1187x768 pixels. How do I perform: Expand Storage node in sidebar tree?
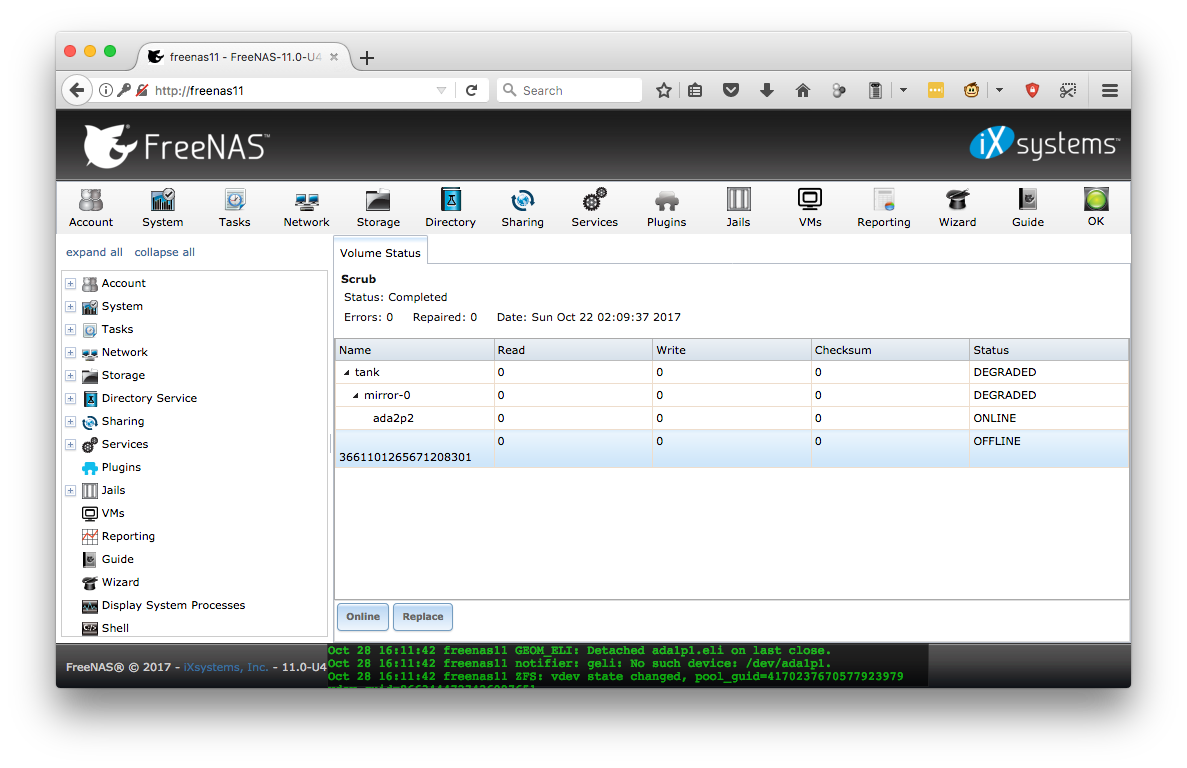70,376
